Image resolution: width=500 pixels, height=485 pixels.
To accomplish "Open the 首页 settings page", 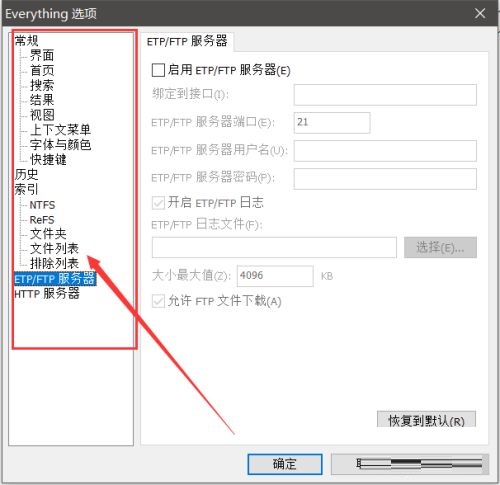I will [42, 70].
